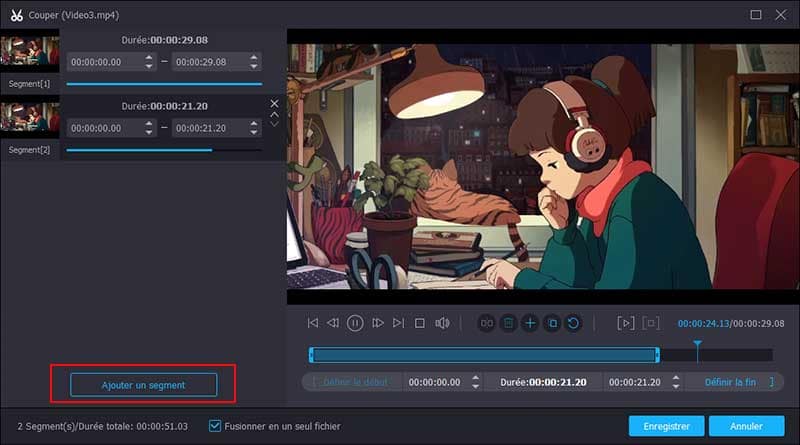800x445 pixels.
Task: Click 'Définir la fin' to set the end point
Action: [x=730, y=382]
